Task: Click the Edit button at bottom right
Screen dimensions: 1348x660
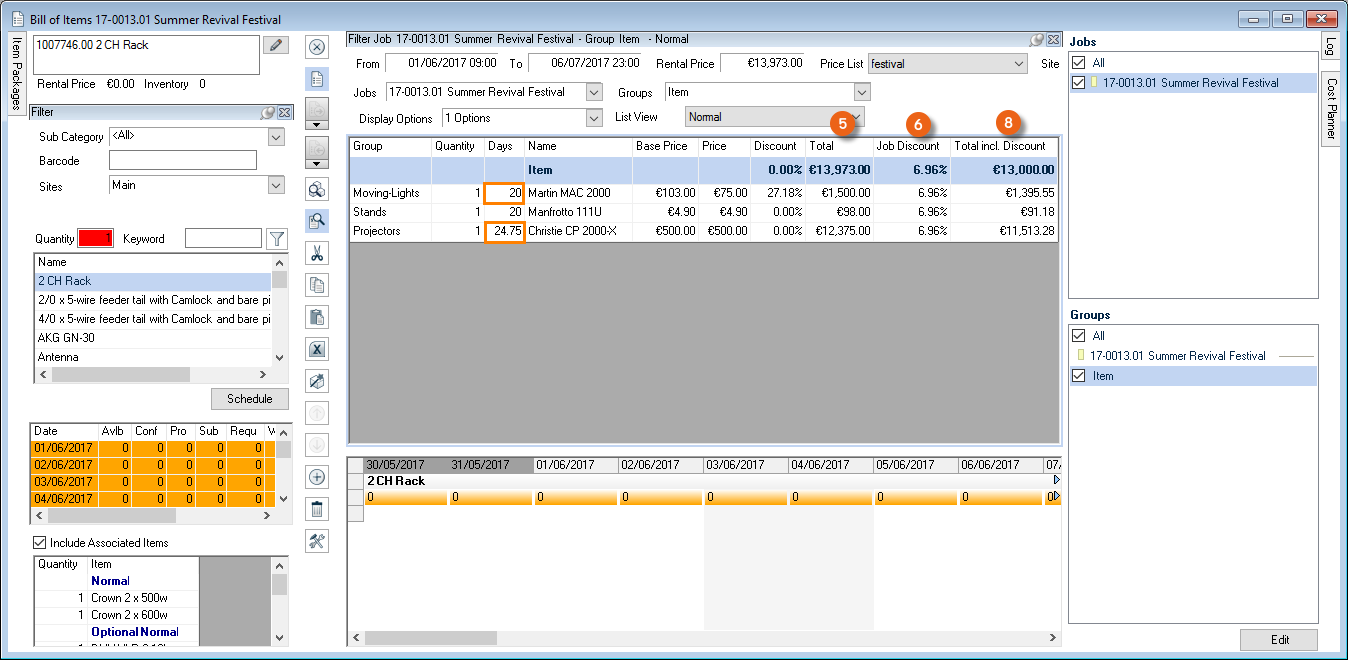Action: [1279, 640]
